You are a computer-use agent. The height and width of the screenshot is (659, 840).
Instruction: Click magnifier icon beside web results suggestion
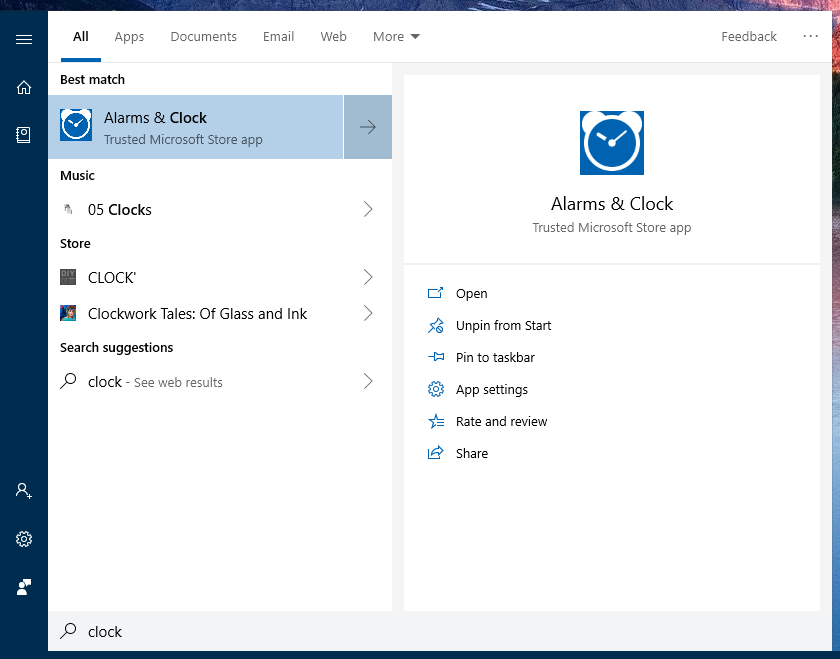[x=68, y=381]
